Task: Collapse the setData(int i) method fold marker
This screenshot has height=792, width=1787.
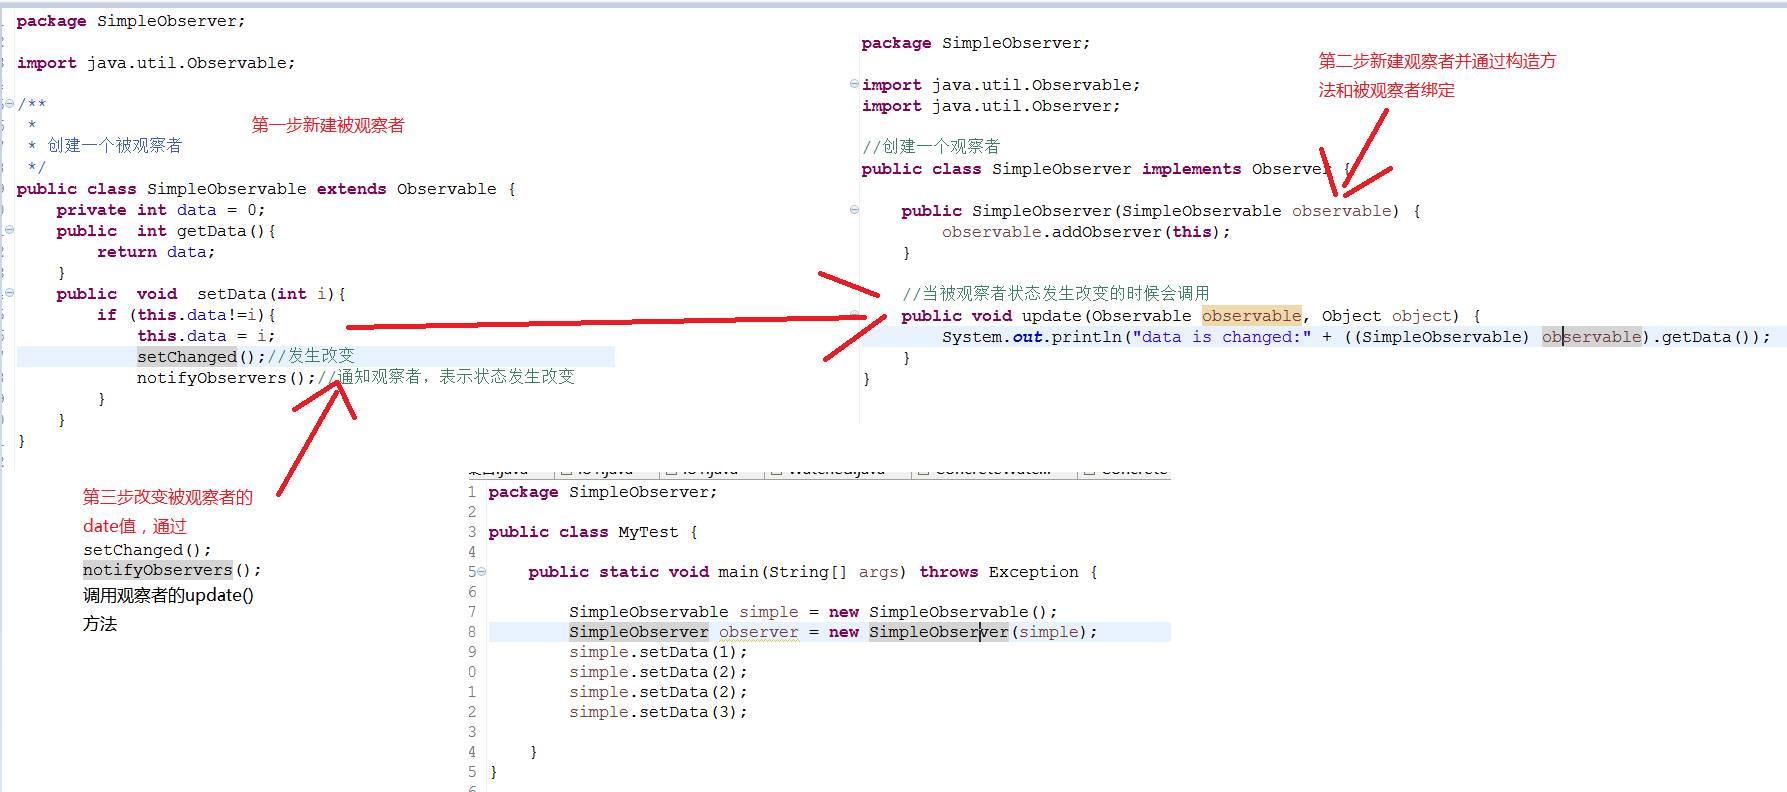Action: [9, 293]
